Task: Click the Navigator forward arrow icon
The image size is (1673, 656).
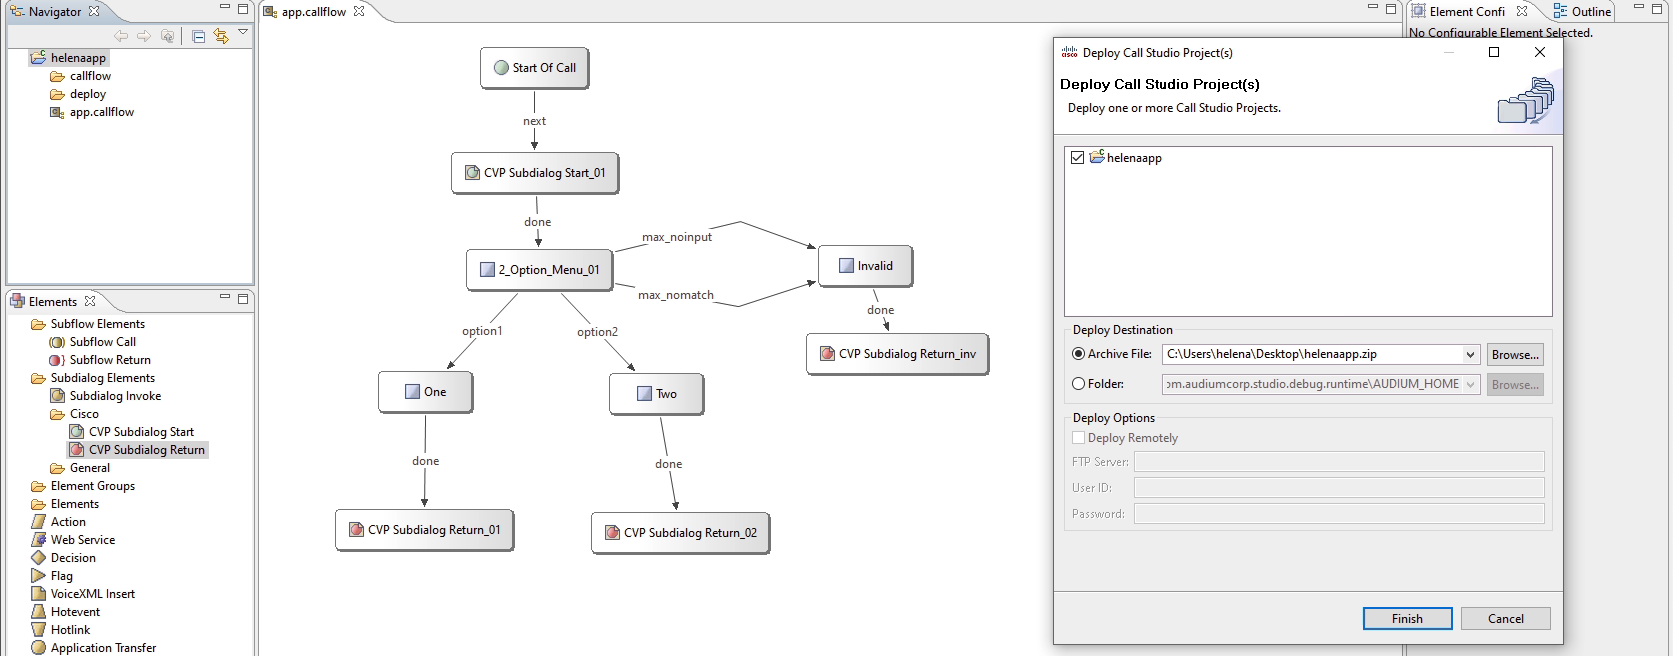Action: (x=144, y=36)
